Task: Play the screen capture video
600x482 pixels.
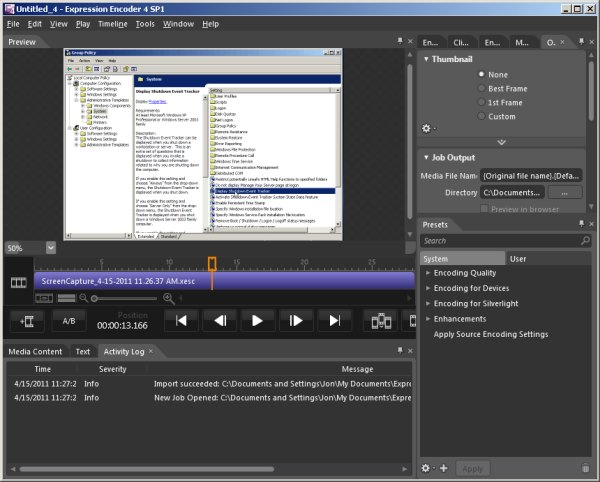Action: (x=258, y=321)
